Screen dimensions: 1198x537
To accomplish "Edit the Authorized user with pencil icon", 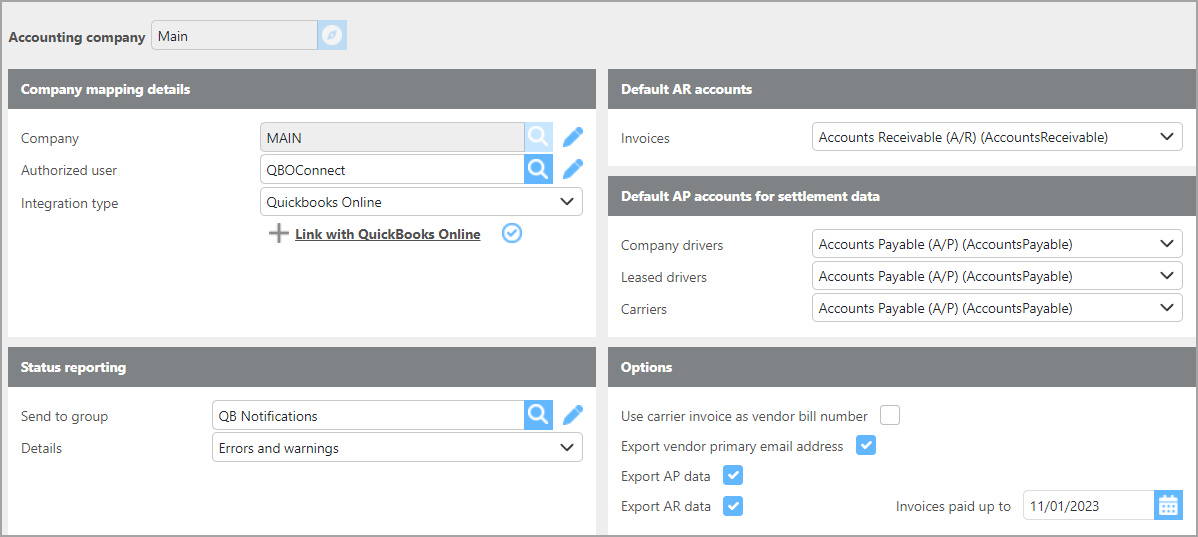I will (x=573, y=169).
